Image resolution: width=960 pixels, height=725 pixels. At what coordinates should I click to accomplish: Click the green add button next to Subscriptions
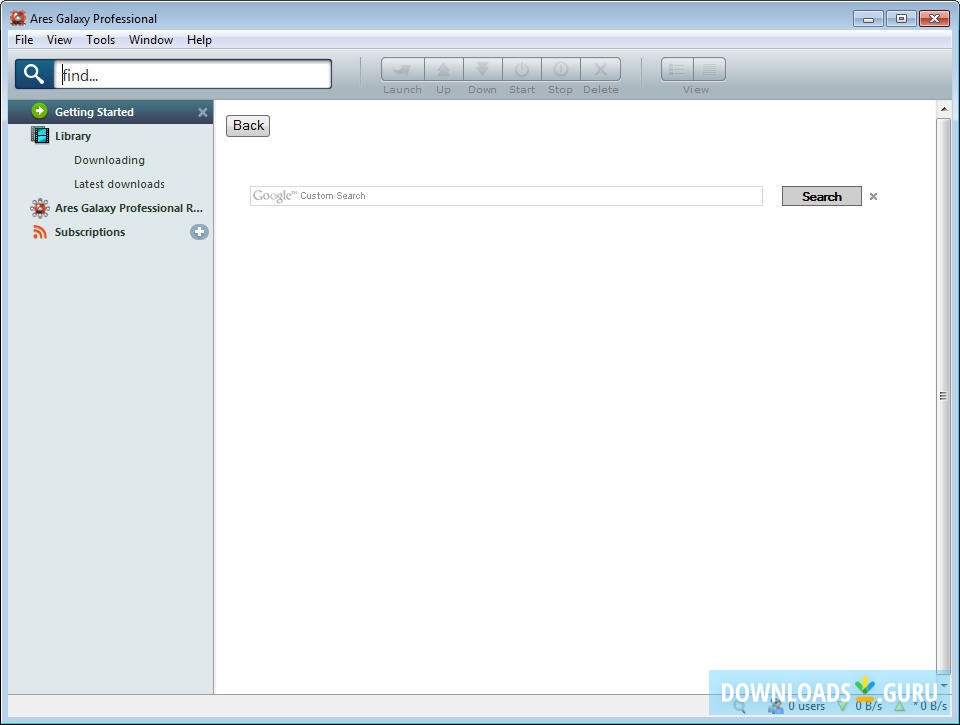point(199,231)
